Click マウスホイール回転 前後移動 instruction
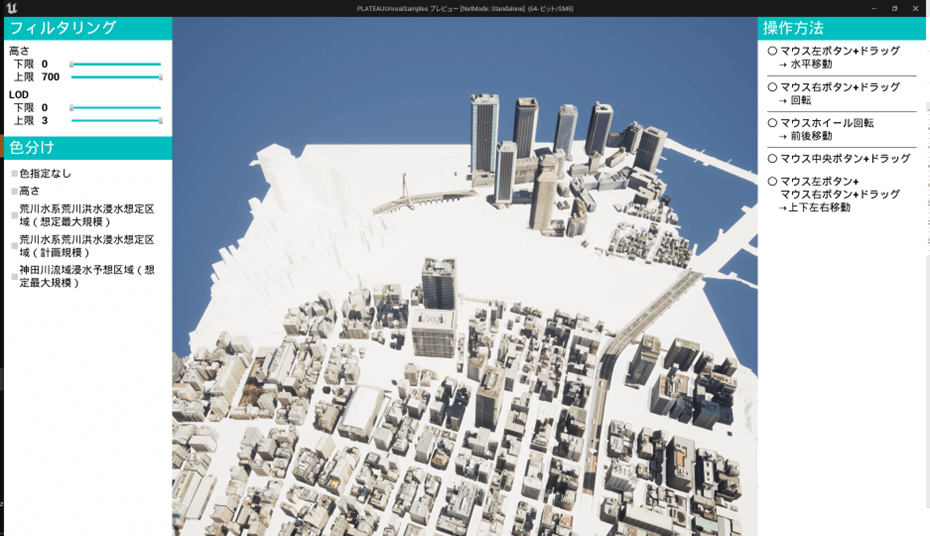930x536 pixels. click(821, 129)
